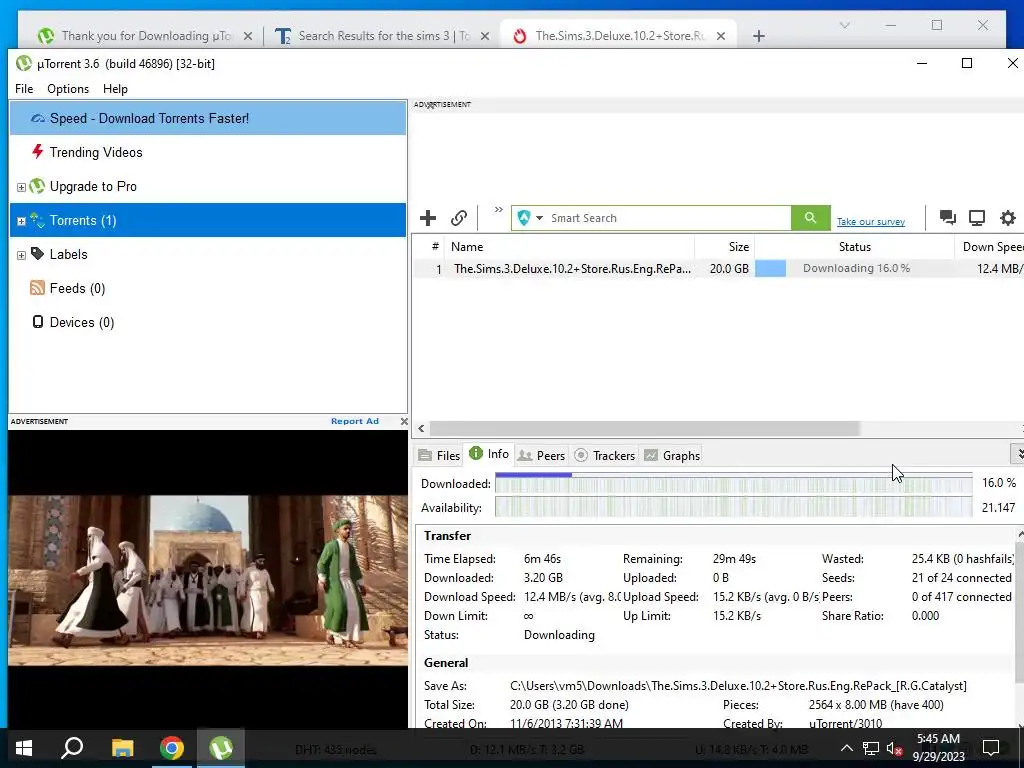Expand the Labels tree node
This screenshot has height=768, width=1024.
(21, 255)
